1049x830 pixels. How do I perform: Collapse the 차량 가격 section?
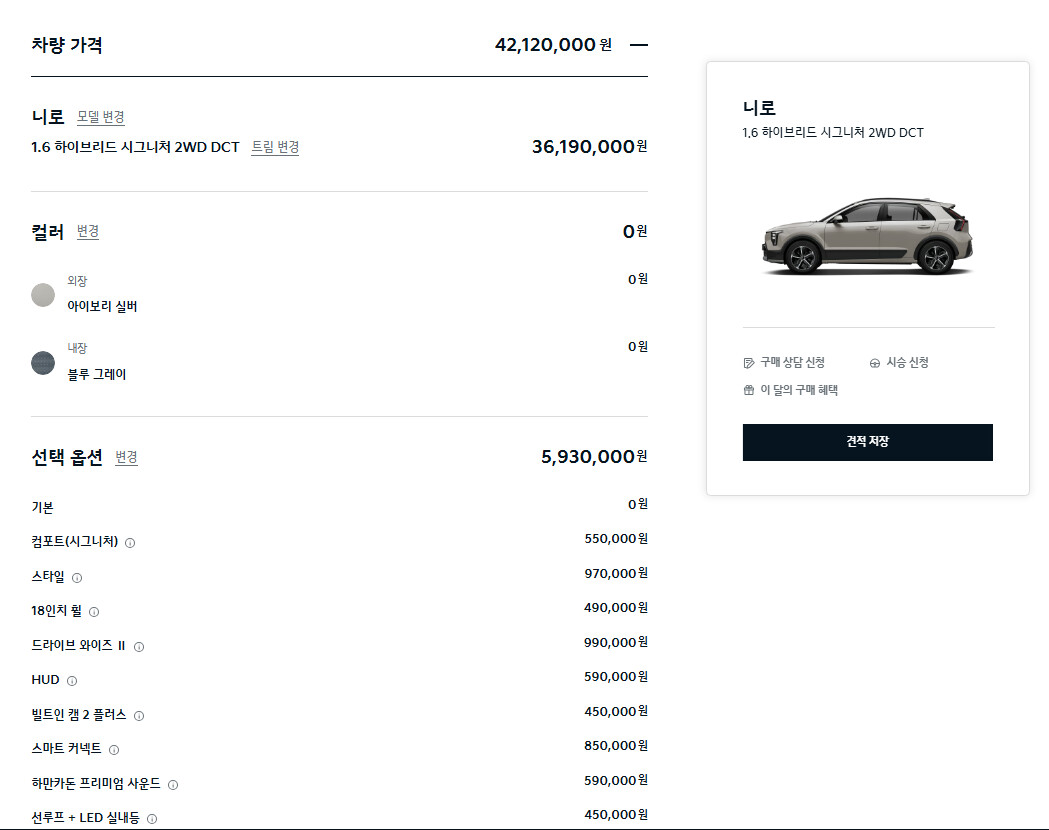pyautogui.click(x=639, y=45)
